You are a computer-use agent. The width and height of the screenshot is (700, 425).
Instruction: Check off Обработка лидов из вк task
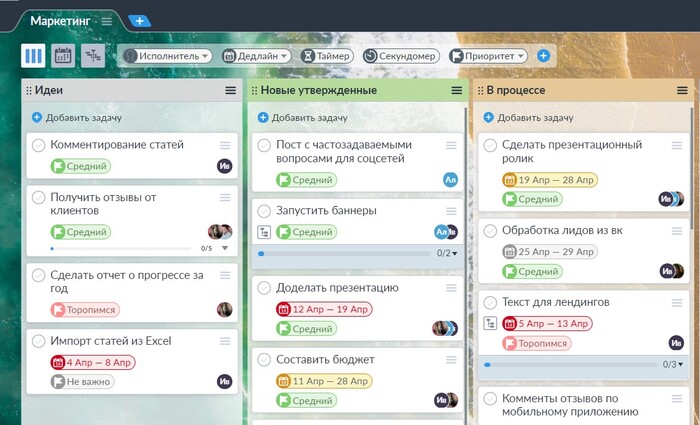490,231
